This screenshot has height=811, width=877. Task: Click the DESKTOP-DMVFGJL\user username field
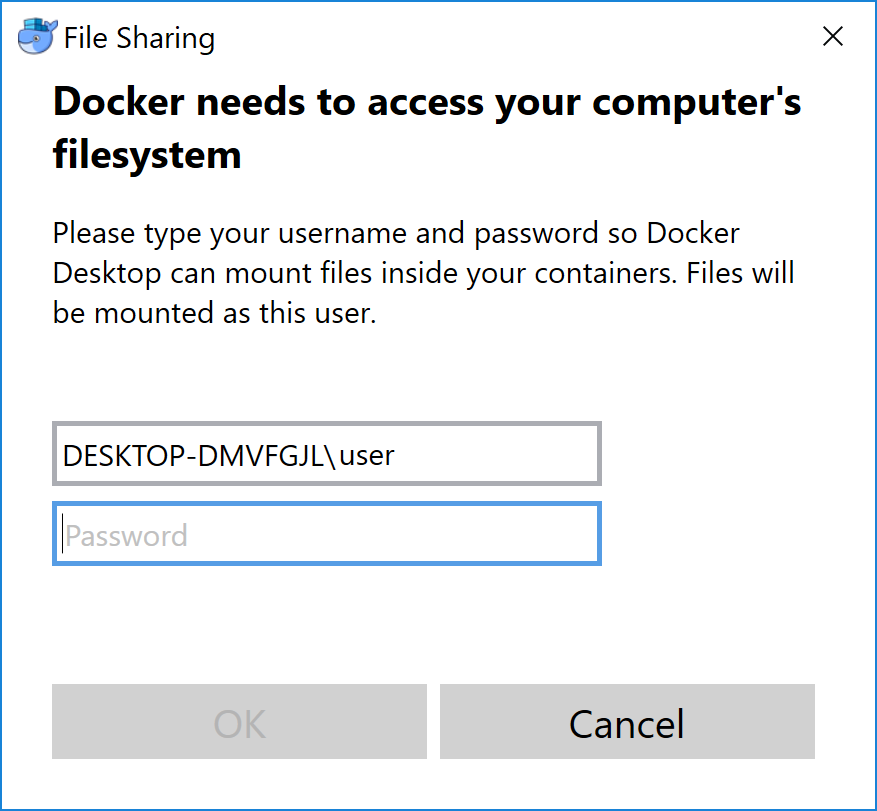click(326, 455)
